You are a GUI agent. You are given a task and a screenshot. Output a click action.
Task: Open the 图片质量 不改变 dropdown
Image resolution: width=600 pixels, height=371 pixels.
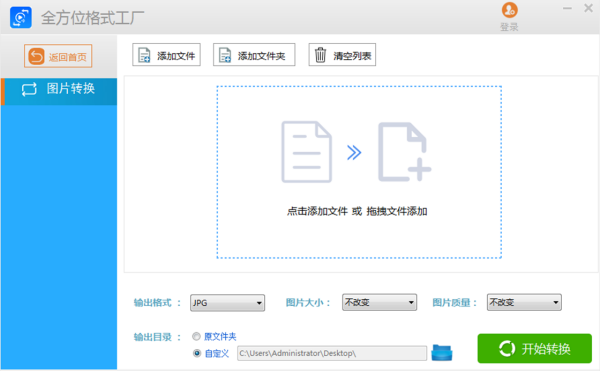[x=524, y=302]
